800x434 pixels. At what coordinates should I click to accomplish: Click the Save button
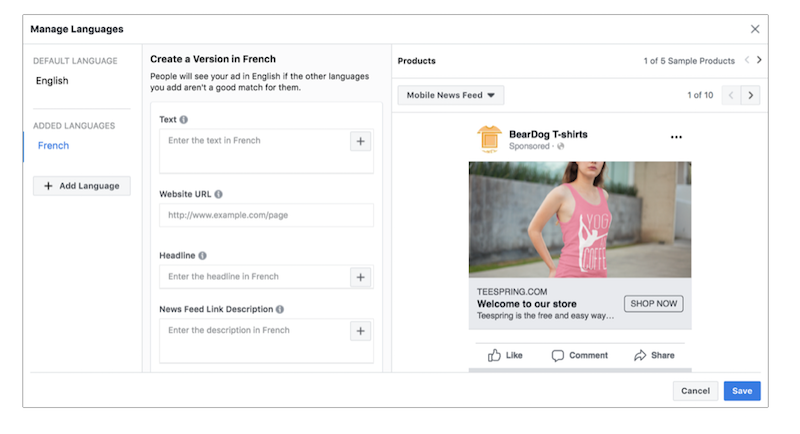click(741, 391)
